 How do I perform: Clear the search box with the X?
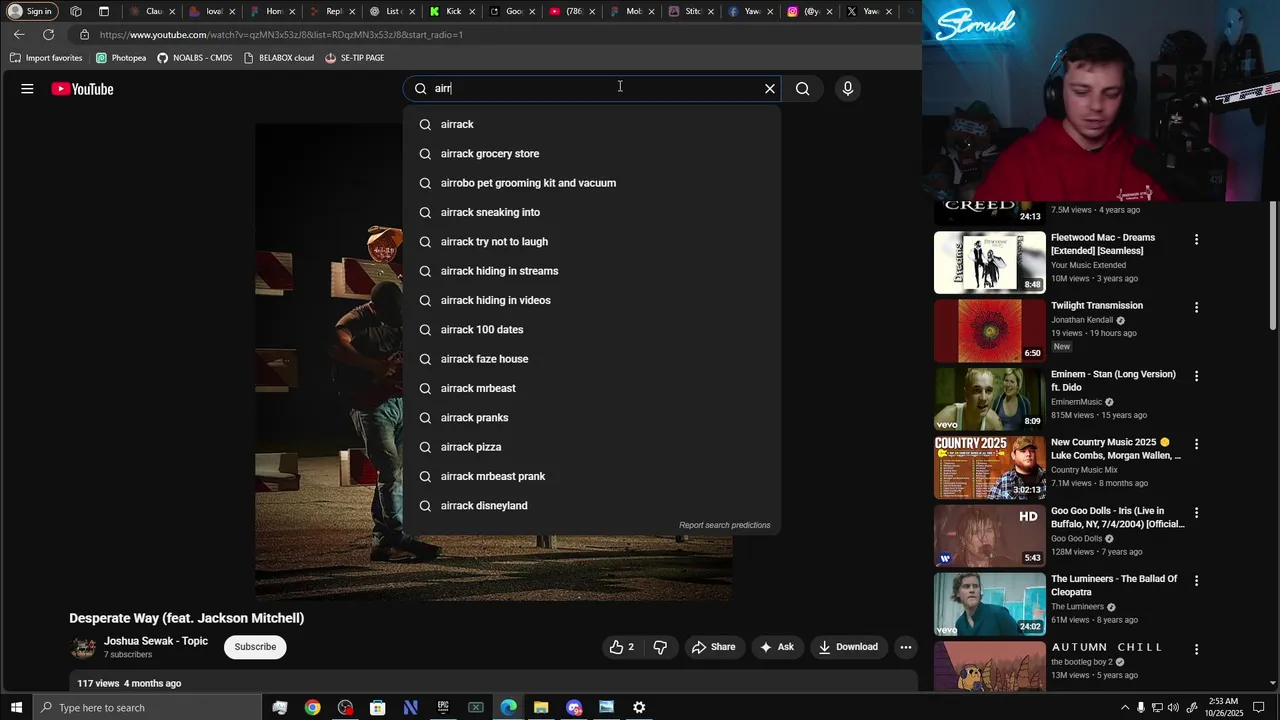[x=770, y=89]
